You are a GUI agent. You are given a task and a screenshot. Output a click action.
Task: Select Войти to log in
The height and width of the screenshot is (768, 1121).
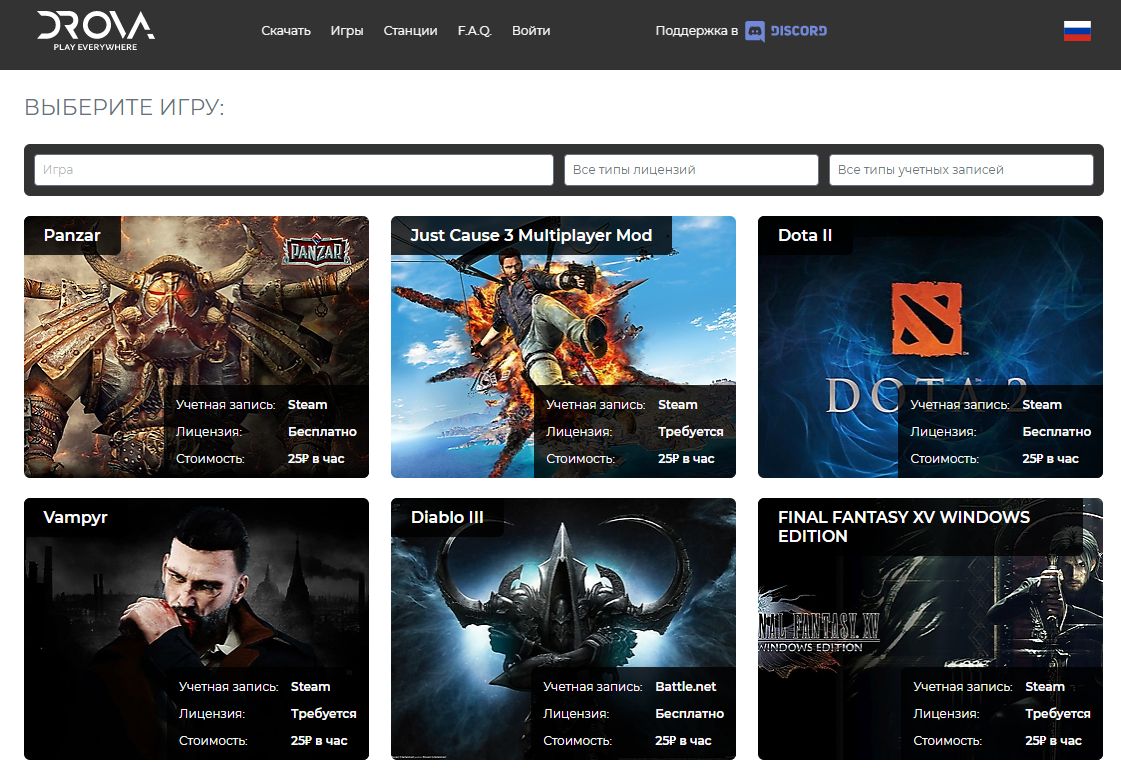[x=531, y=31]
